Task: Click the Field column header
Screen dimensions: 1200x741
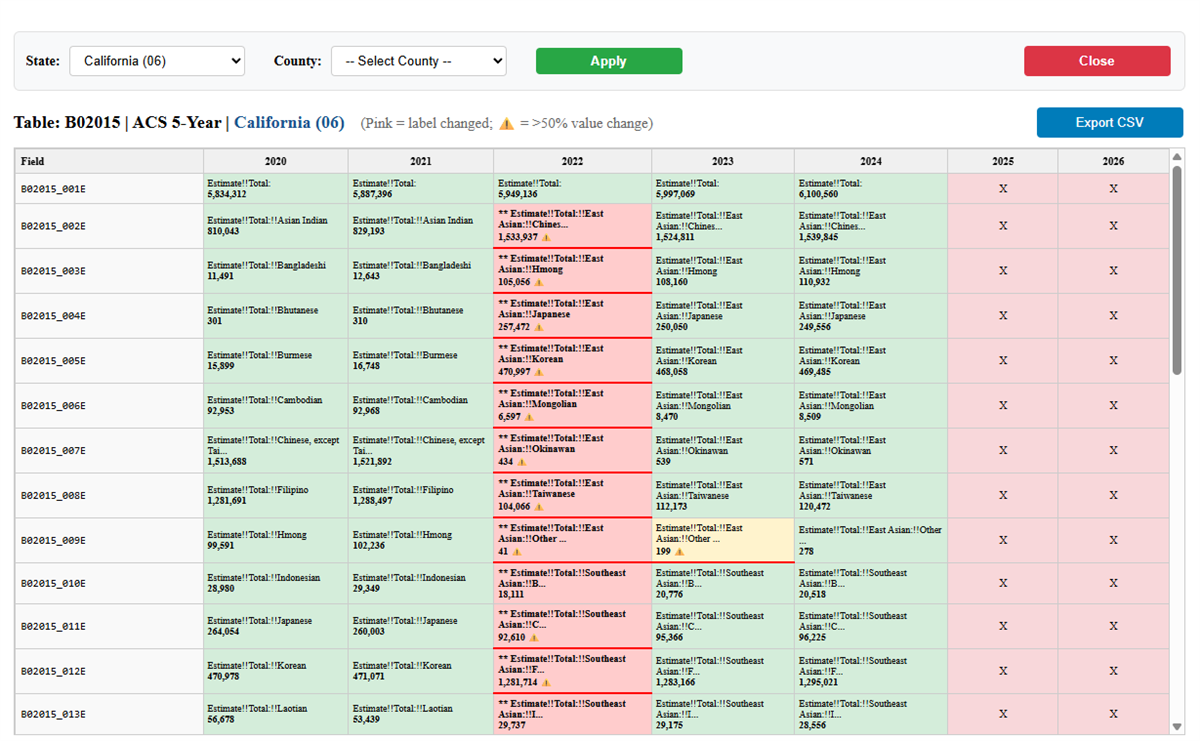Action: [109, 161]
